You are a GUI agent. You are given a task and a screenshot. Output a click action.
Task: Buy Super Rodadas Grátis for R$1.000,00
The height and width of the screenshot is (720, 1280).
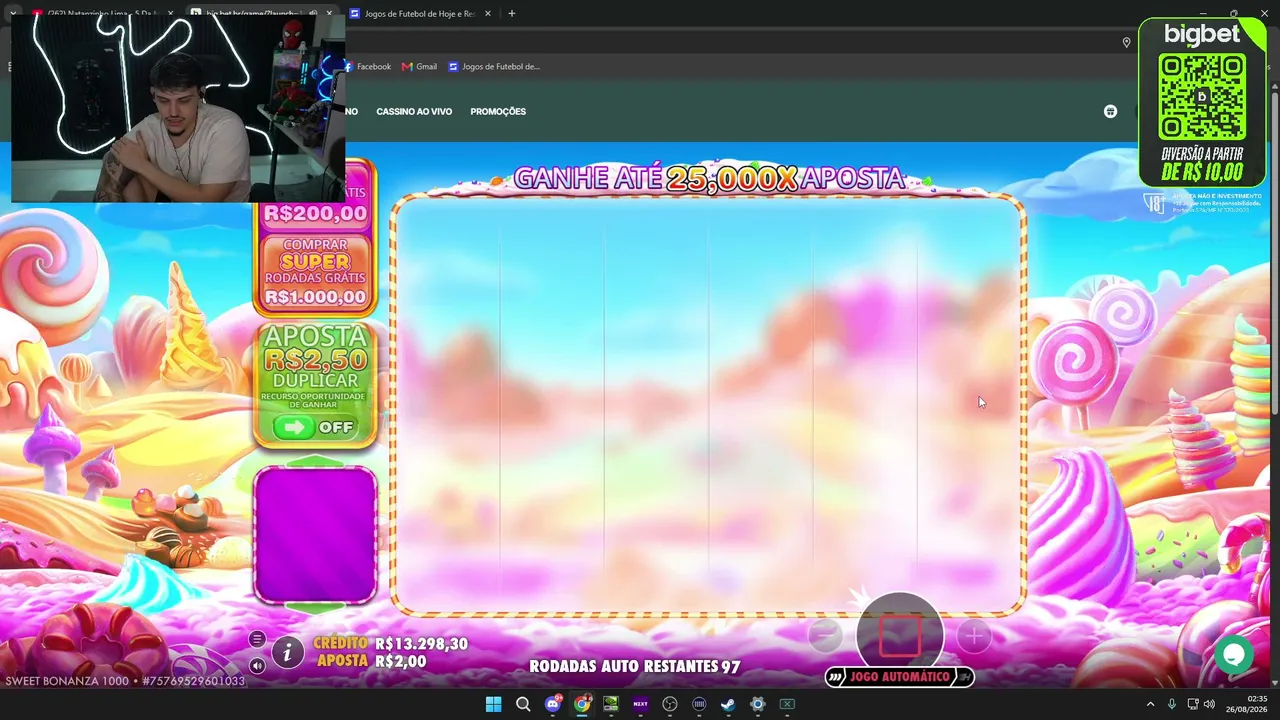[x=315, y=271]
